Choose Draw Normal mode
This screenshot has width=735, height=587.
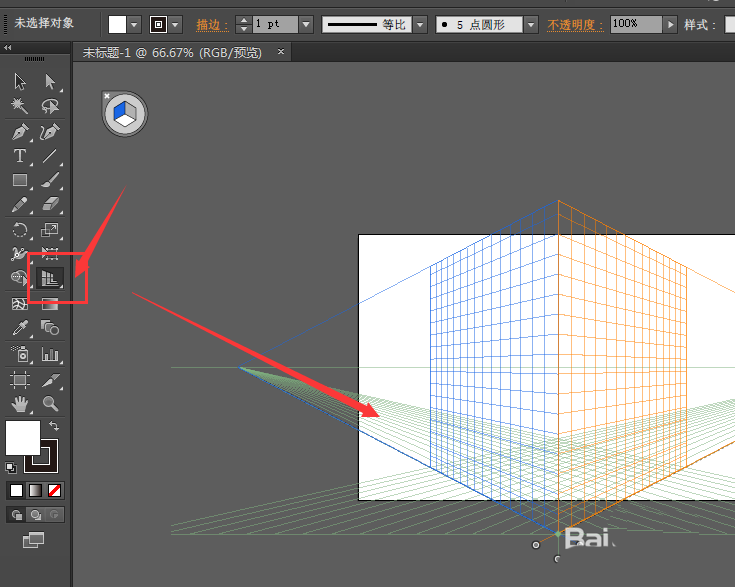[16, 515]
